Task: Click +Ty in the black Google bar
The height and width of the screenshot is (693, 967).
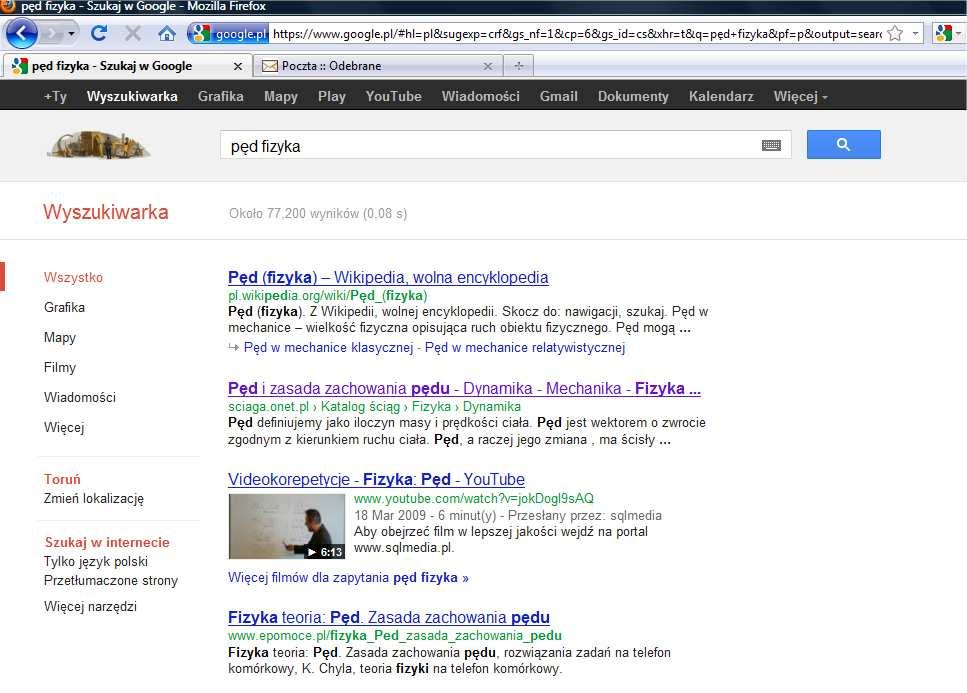Action: [x=56, y=96]
